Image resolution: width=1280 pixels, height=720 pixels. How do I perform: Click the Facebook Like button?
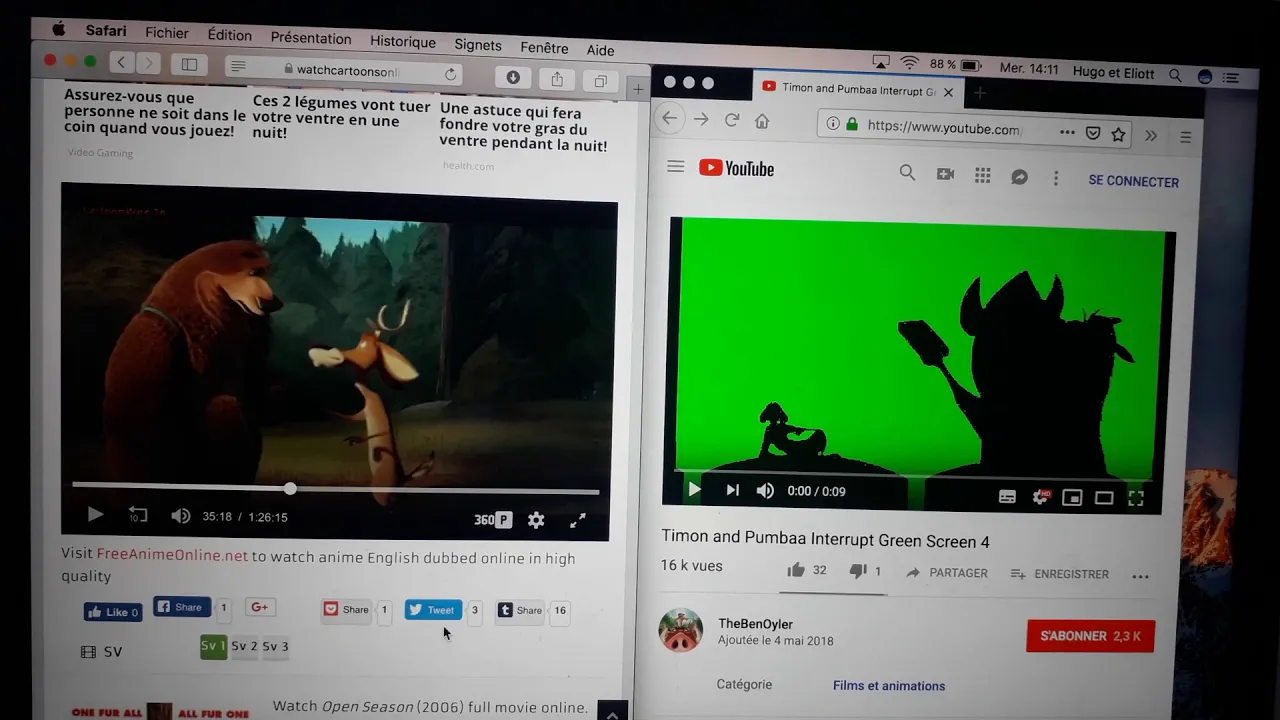[113, 612]
